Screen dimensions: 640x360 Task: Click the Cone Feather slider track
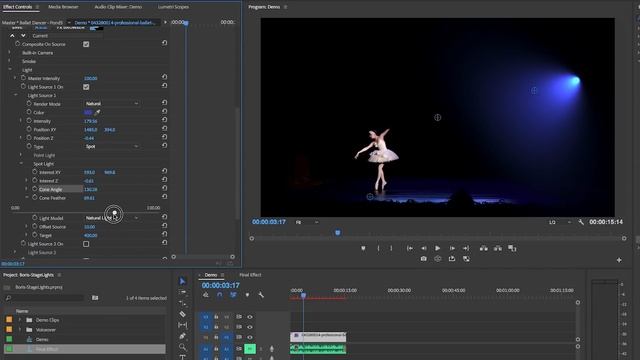[x=86, y=213]
